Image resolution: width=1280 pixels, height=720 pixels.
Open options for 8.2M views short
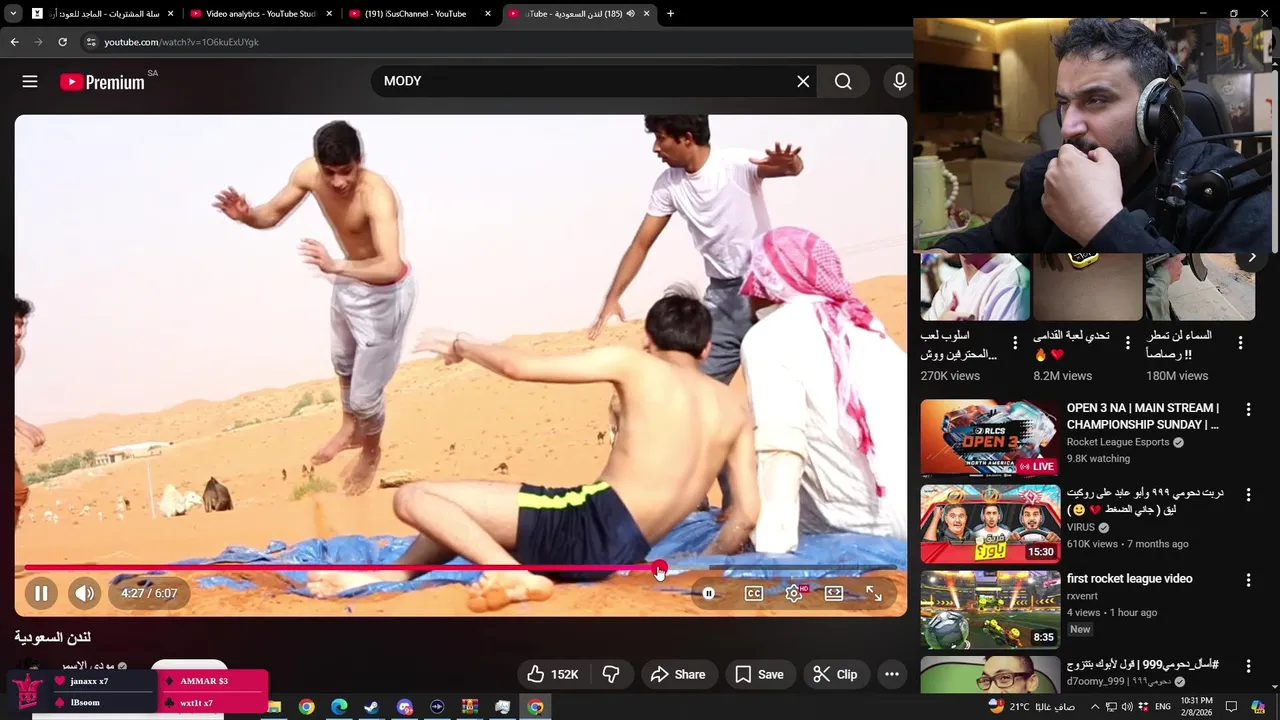pos(1128,343)
